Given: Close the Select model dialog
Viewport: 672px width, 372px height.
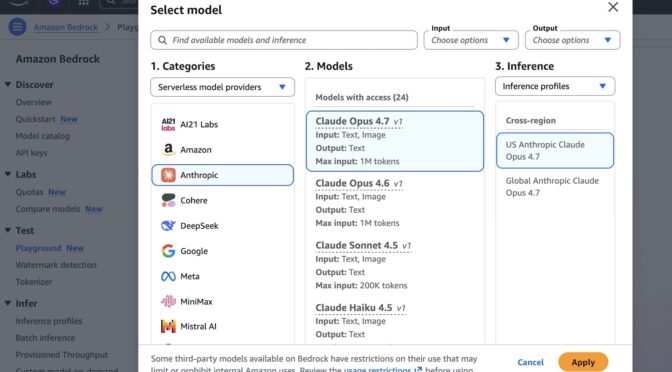Looking at the screenshot, I should [x=613, y=7].
